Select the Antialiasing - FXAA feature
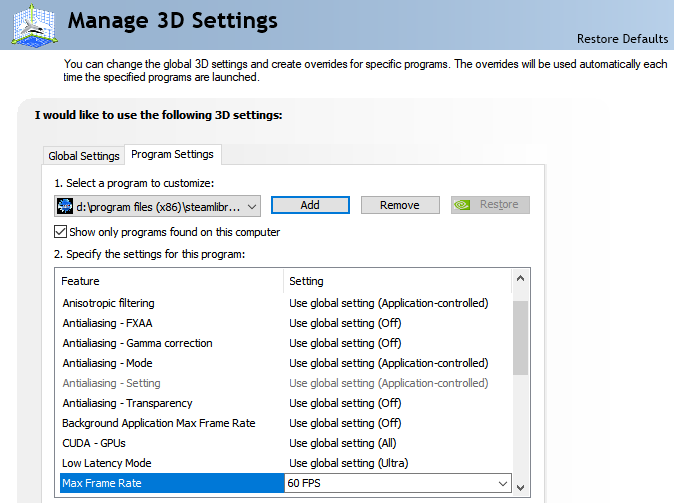 coord(107,323)
